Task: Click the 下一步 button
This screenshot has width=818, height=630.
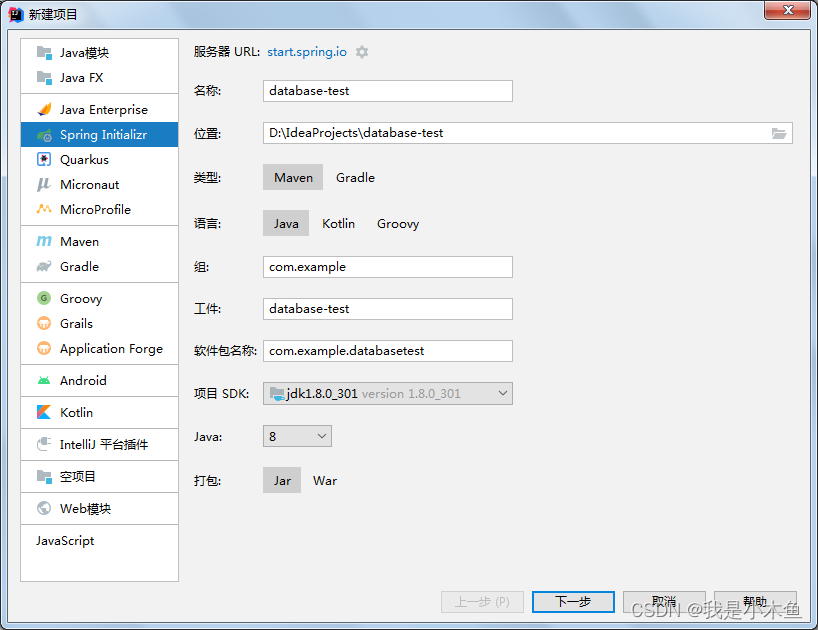Action: 573,602
